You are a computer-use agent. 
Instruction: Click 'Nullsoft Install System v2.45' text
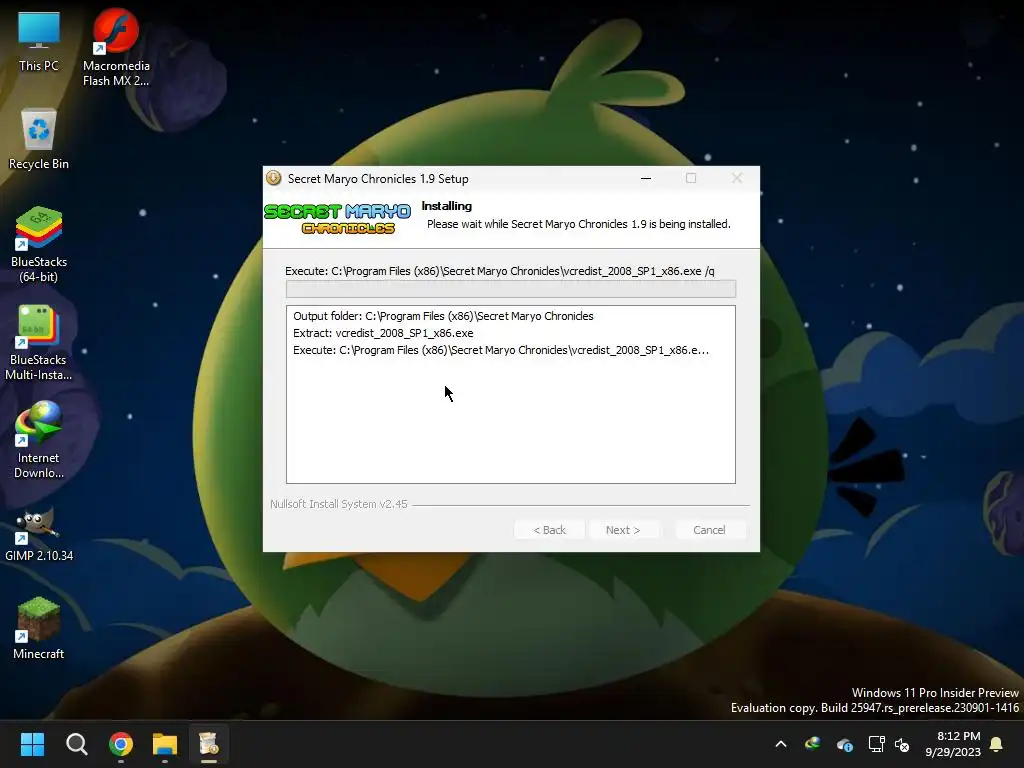click(338, 504)
